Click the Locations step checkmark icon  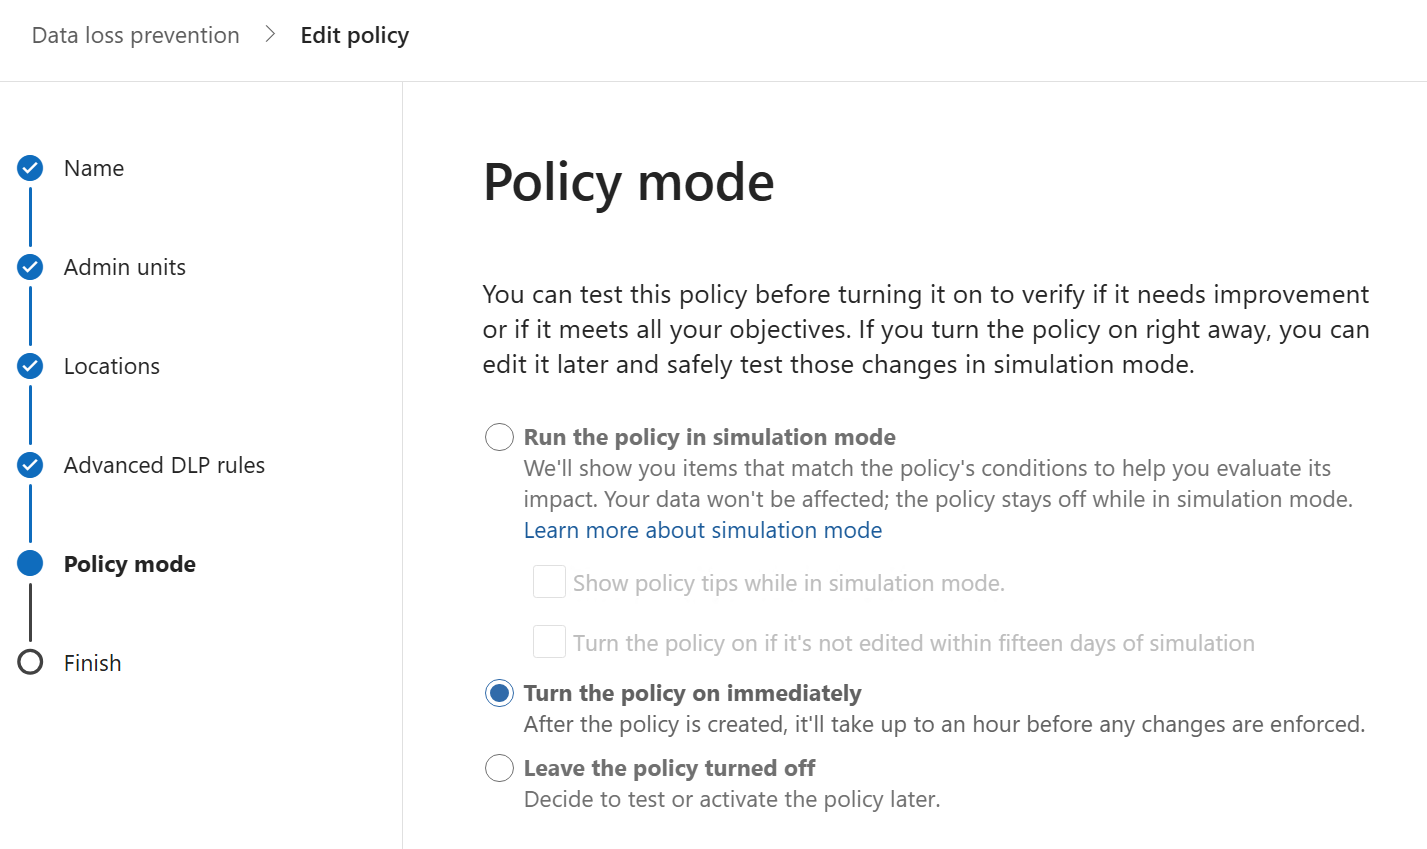[x=30, y=366]
